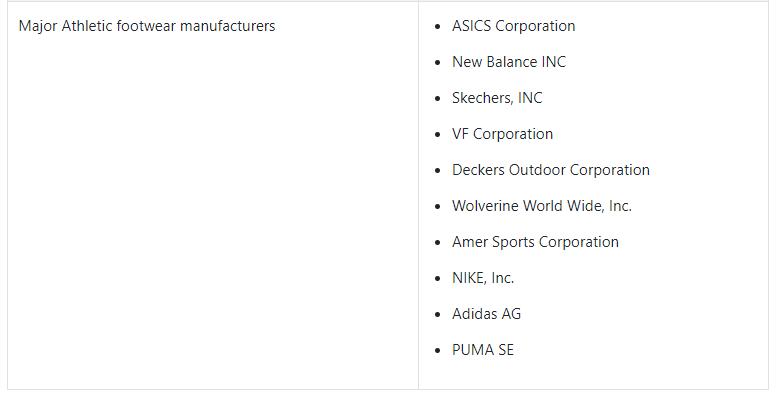Click the bullet before New Balance INC

pos(437,63)
